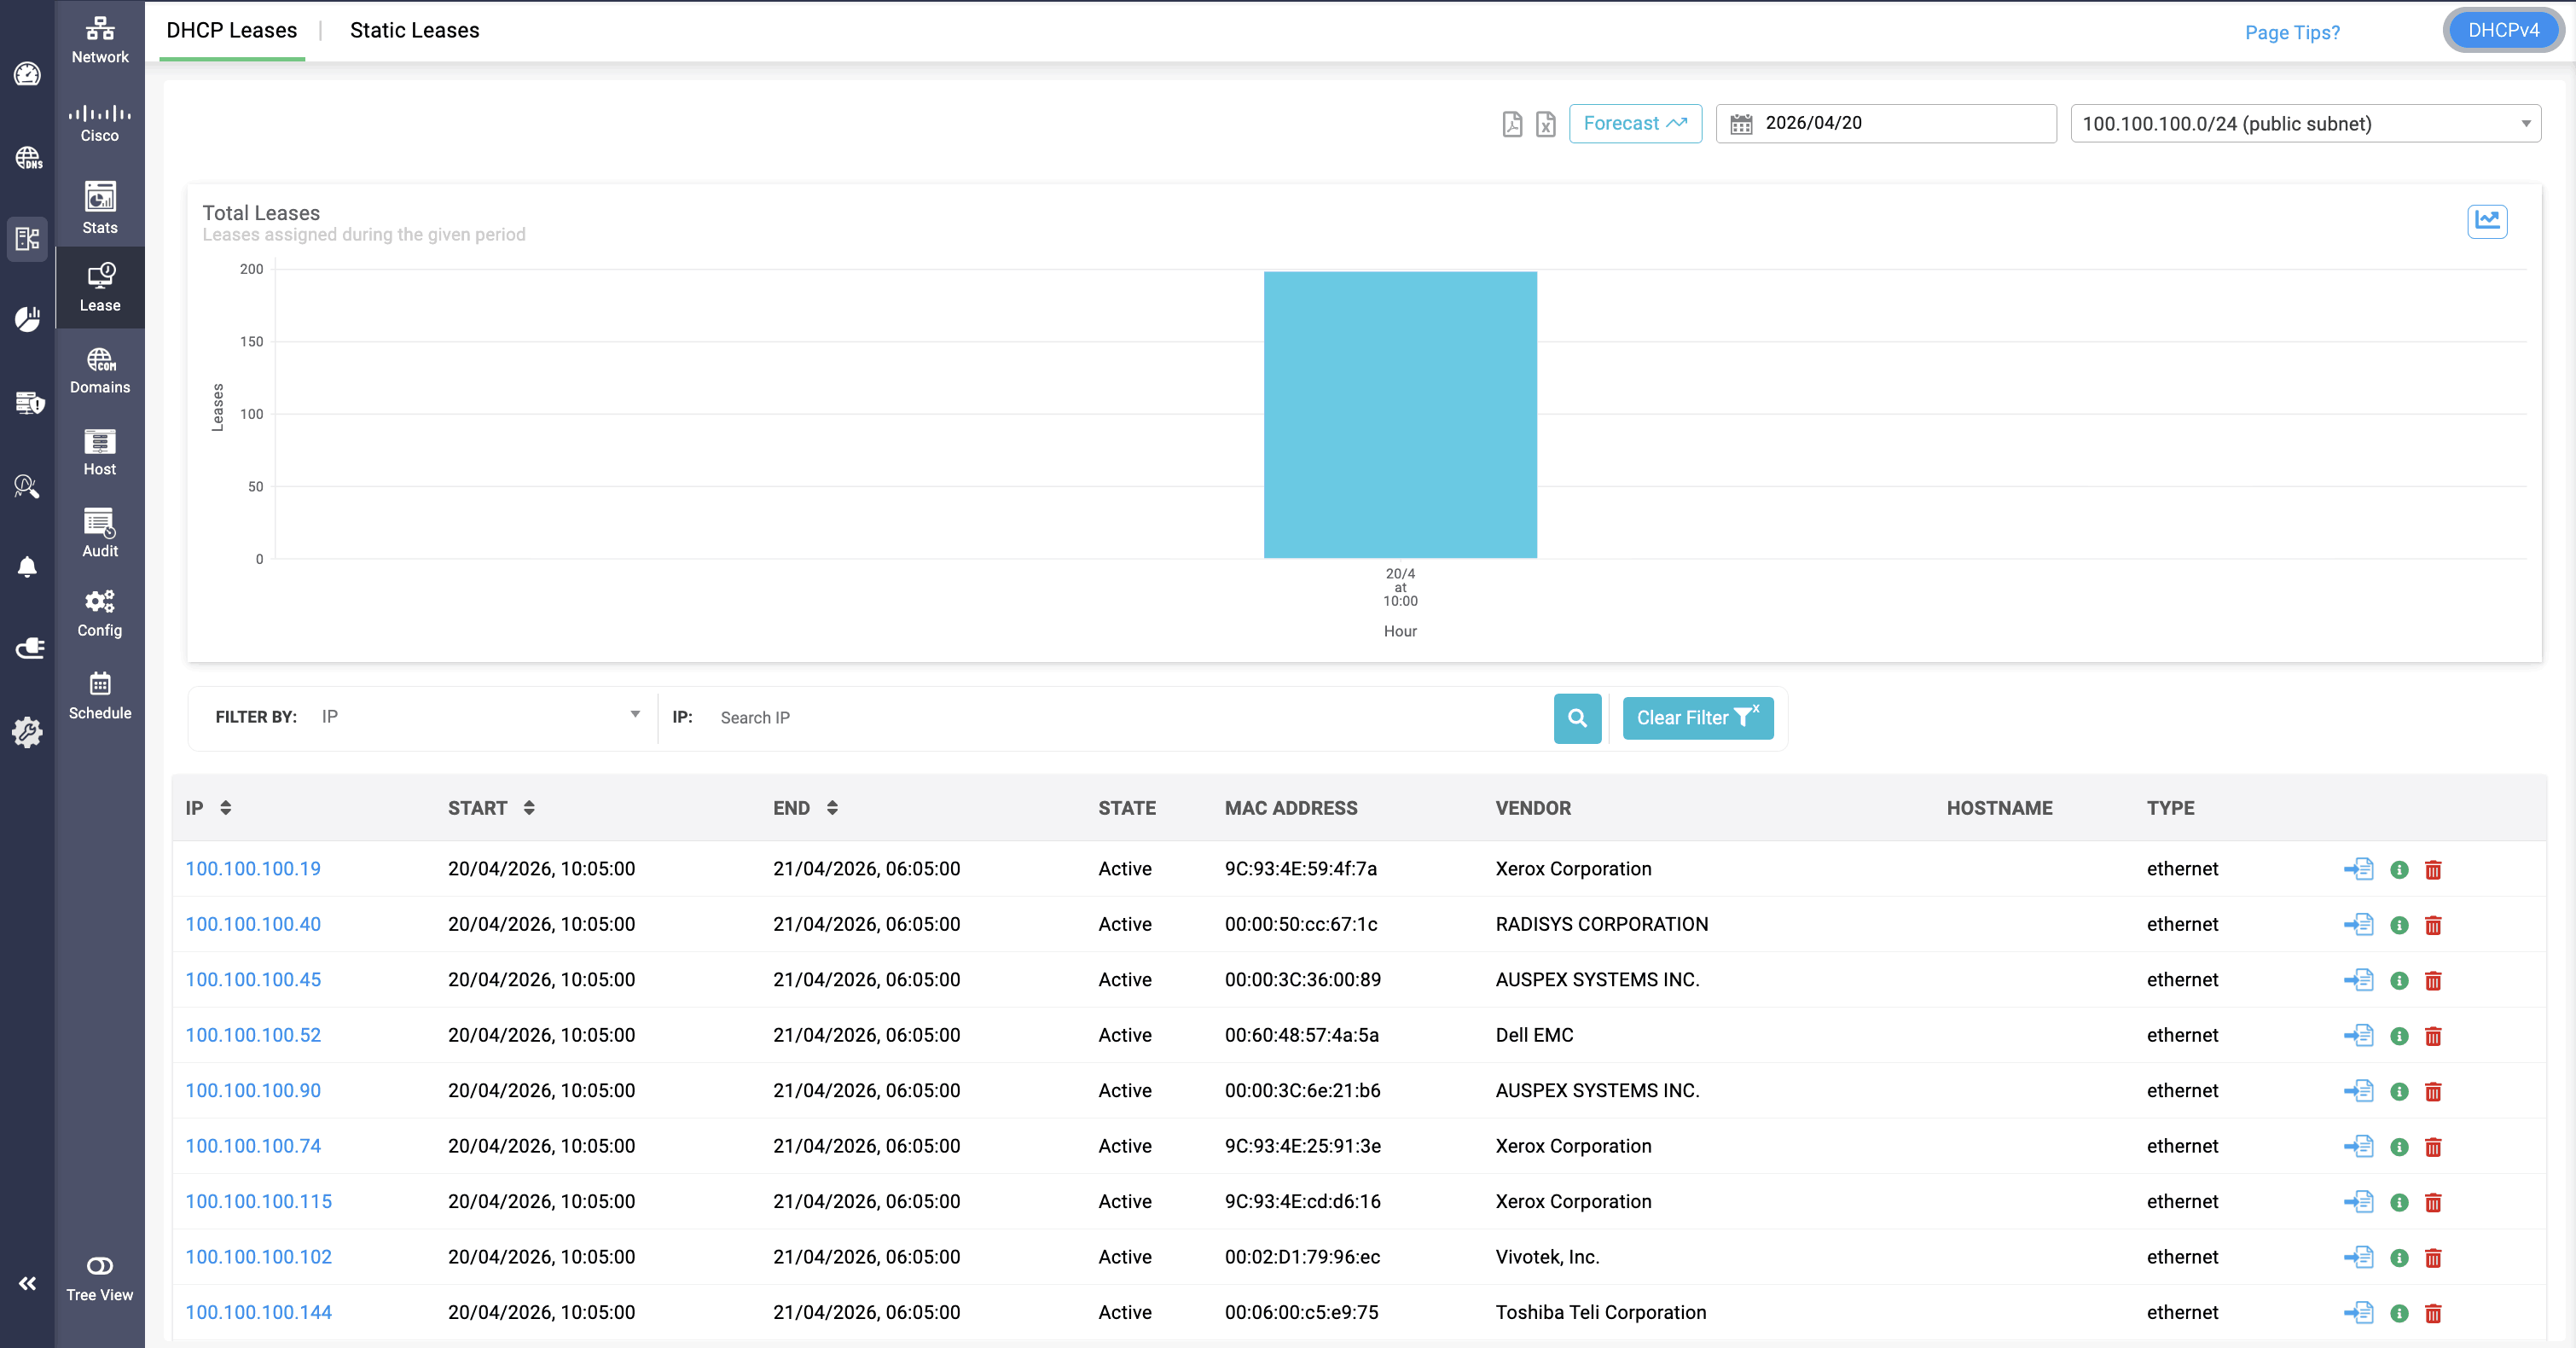Open the Page Tips link

tap(2292, 33)
